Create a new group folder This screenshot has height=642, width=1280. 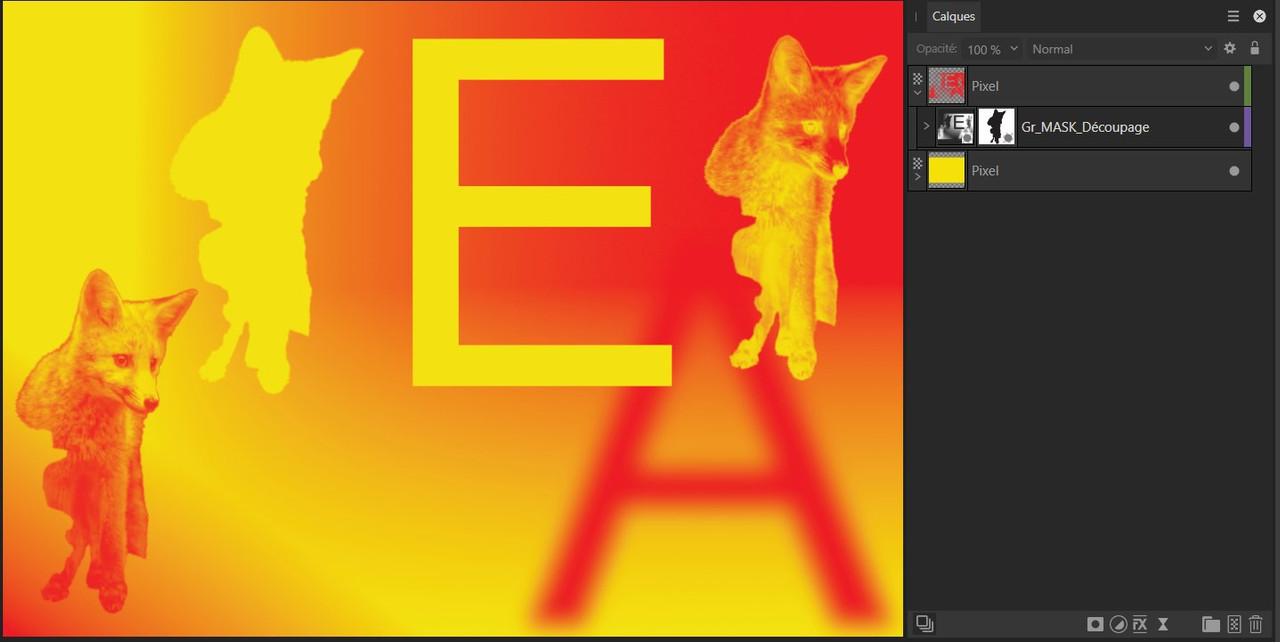pos(1211,624)
